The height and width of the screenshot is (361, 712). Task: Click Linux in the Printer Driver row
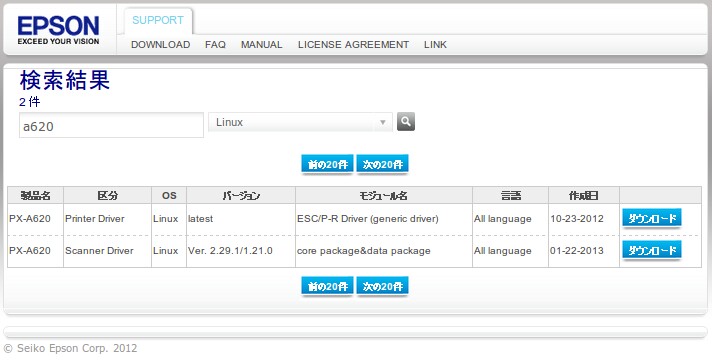(x=165, y=218)
